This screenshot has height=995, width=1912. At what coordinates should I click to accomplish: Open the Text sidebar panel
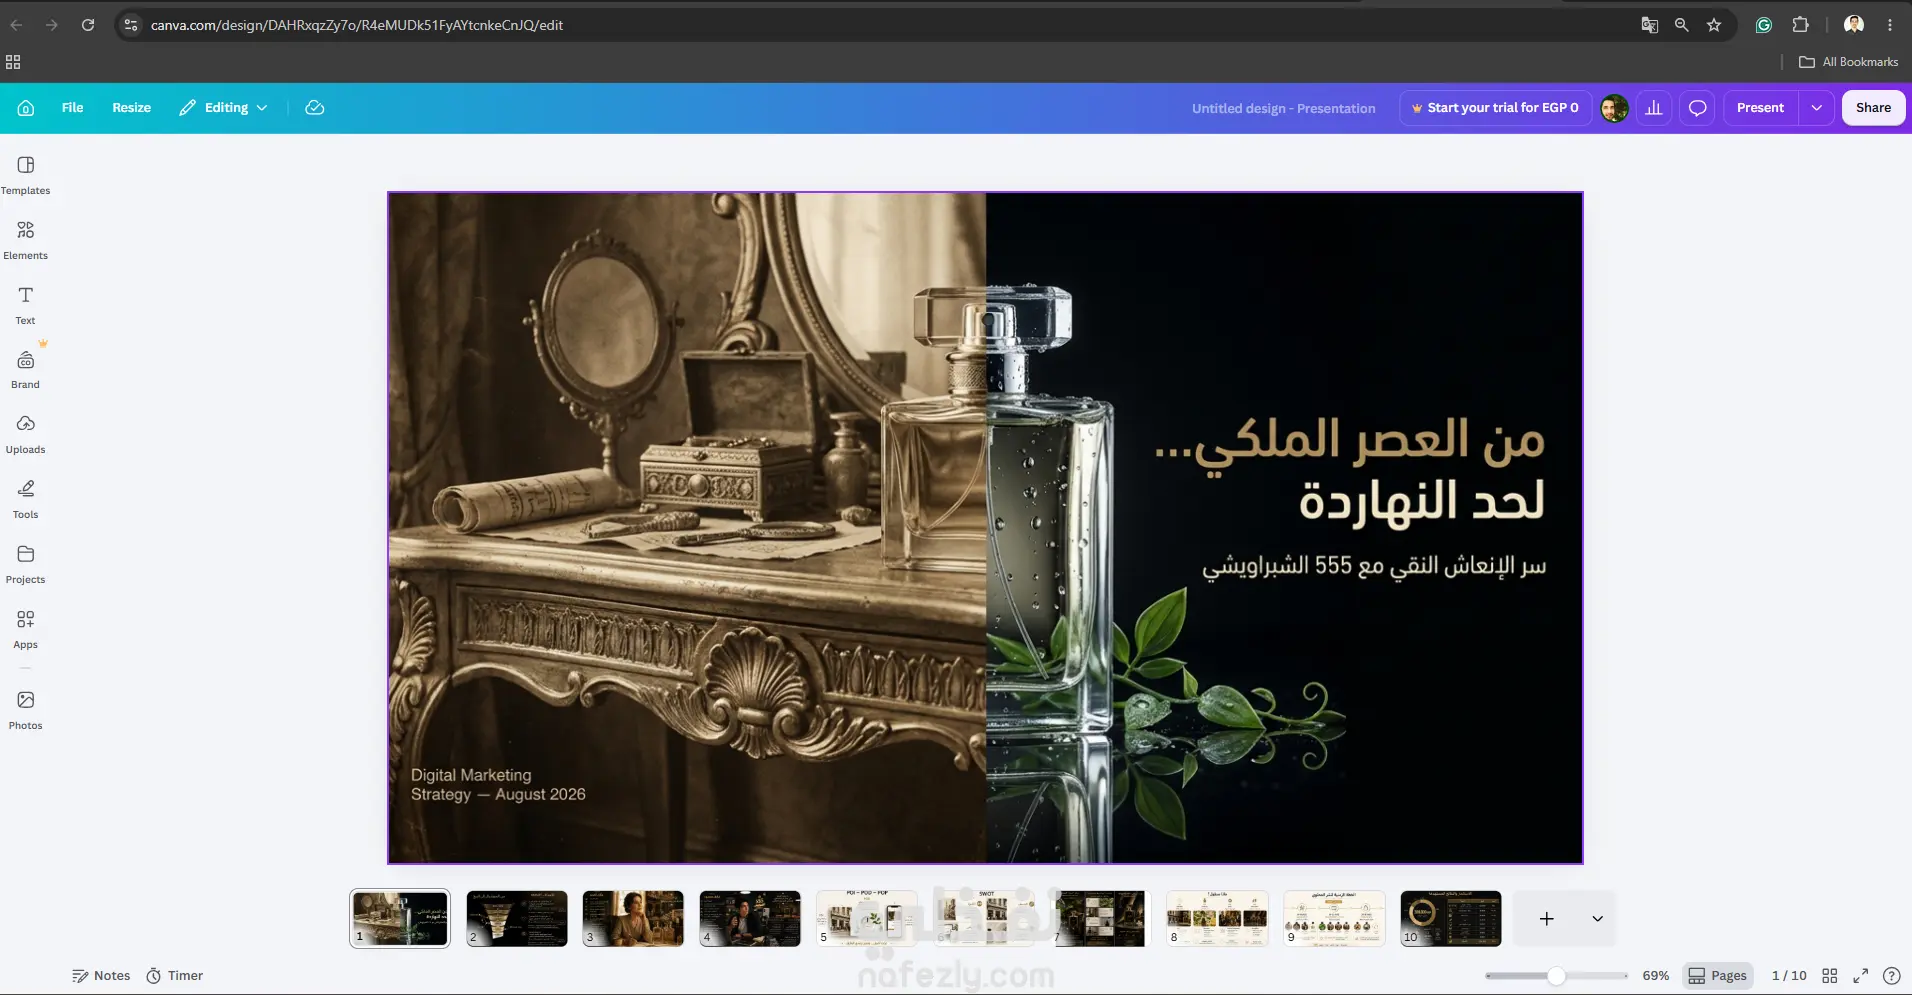pyautogui.click(x=26, y=305)
